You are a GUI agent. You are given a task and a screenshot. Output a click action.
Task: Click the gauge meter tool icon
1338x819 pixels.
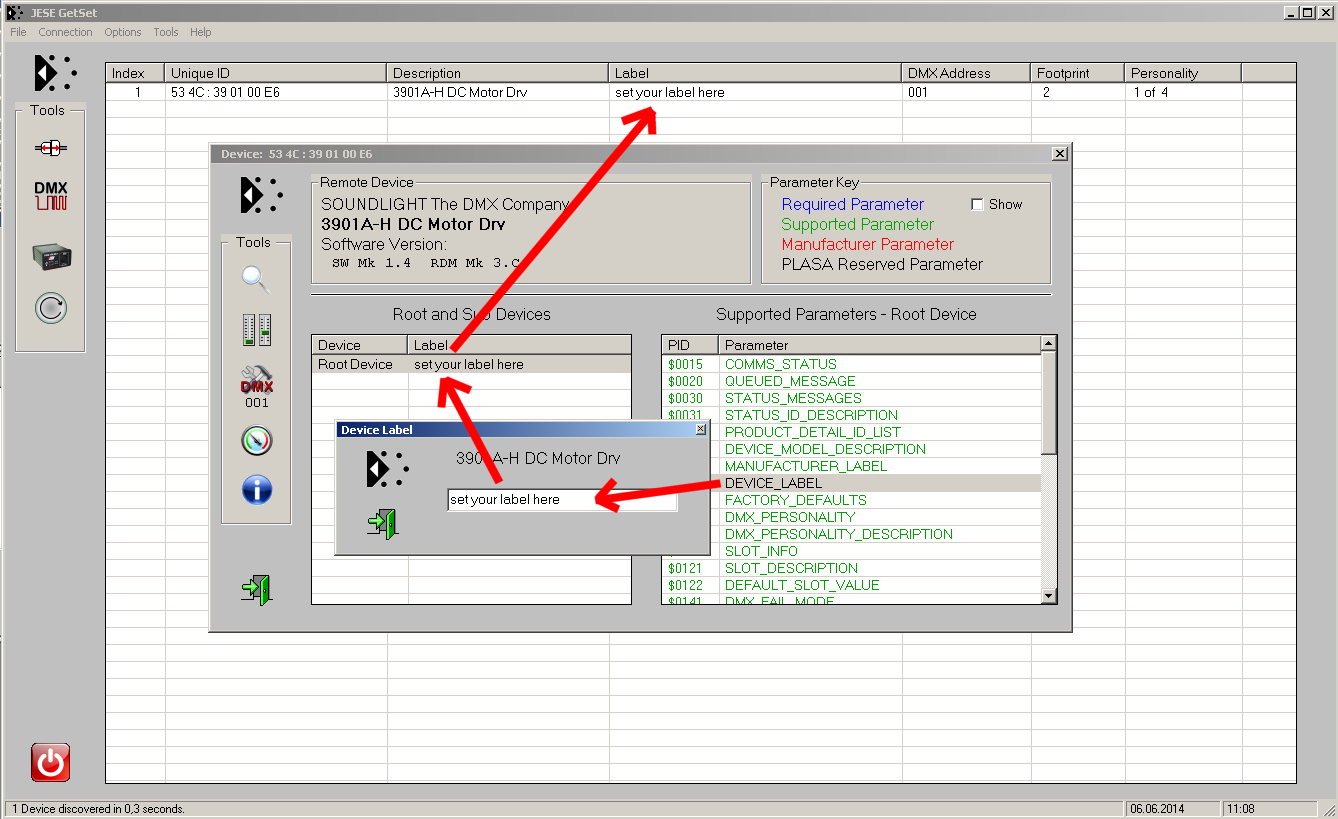click(x=256, y=440)
